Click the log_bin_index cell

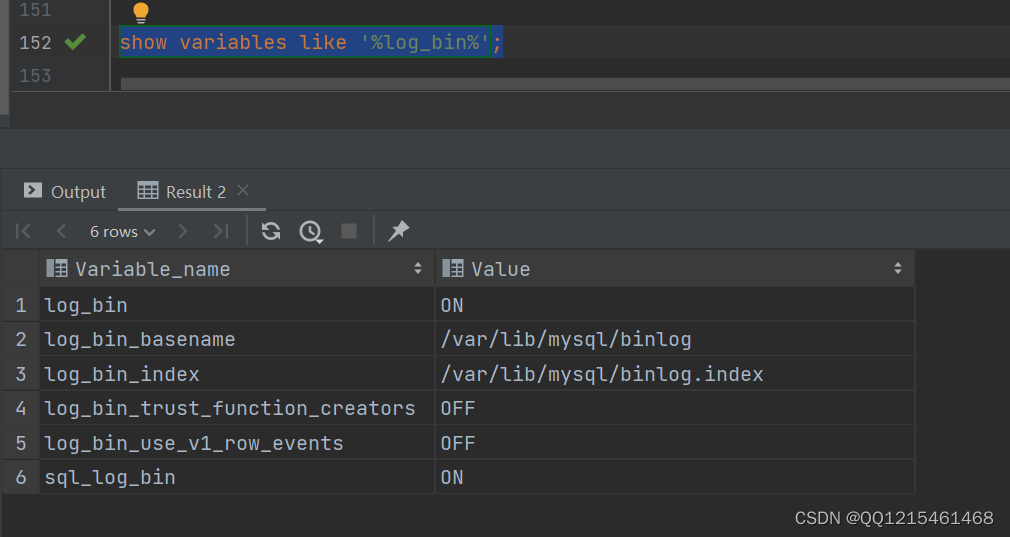click(237, 374)
